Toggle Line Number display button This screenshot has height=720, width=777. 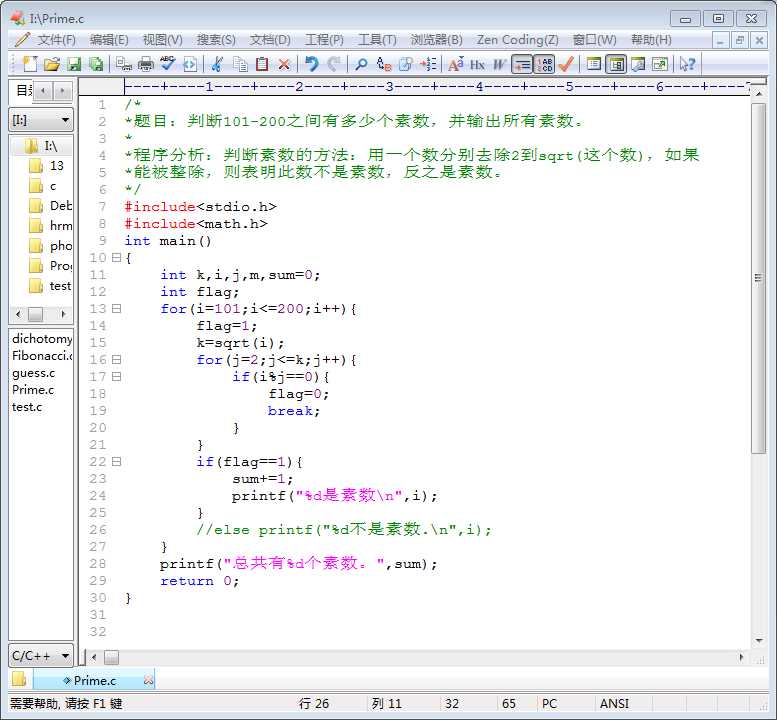(x=544, y=64)
